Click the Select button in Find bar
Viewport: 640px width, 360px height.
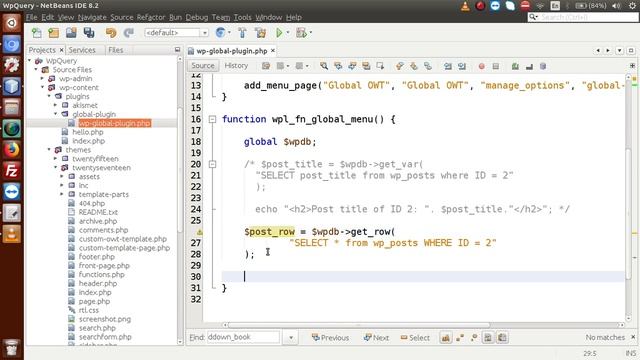point(415,338)
